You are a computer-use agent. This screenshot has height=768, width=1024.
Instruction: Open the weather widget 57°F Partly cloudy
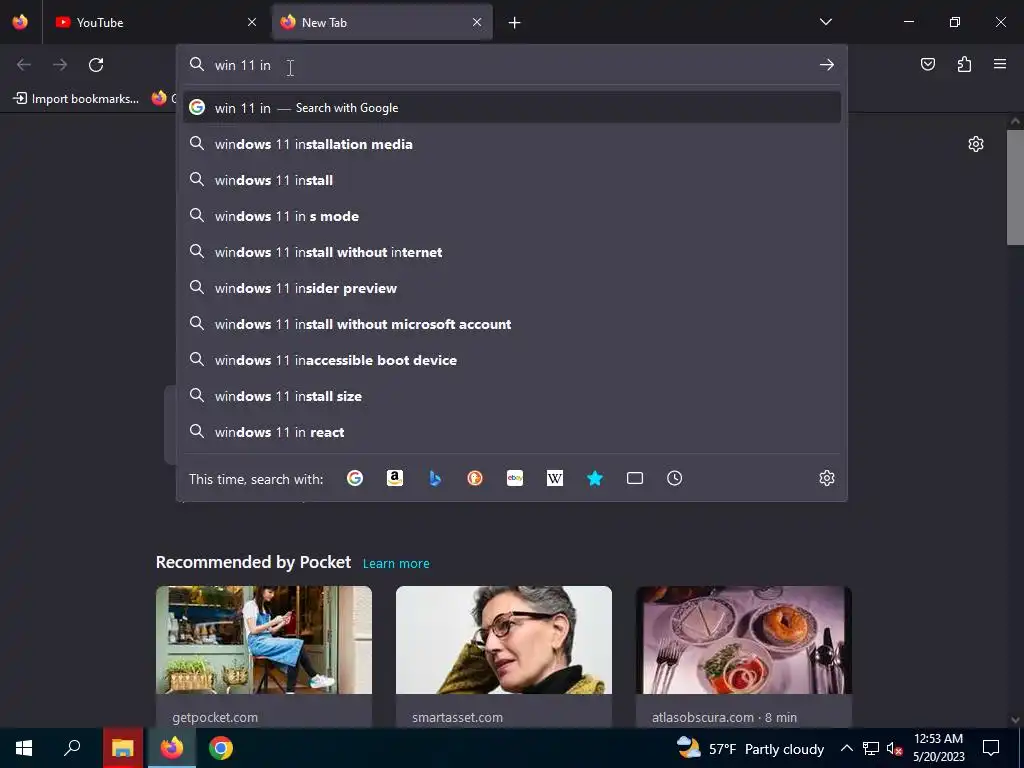pyautogui.click(x=750, y=748)
